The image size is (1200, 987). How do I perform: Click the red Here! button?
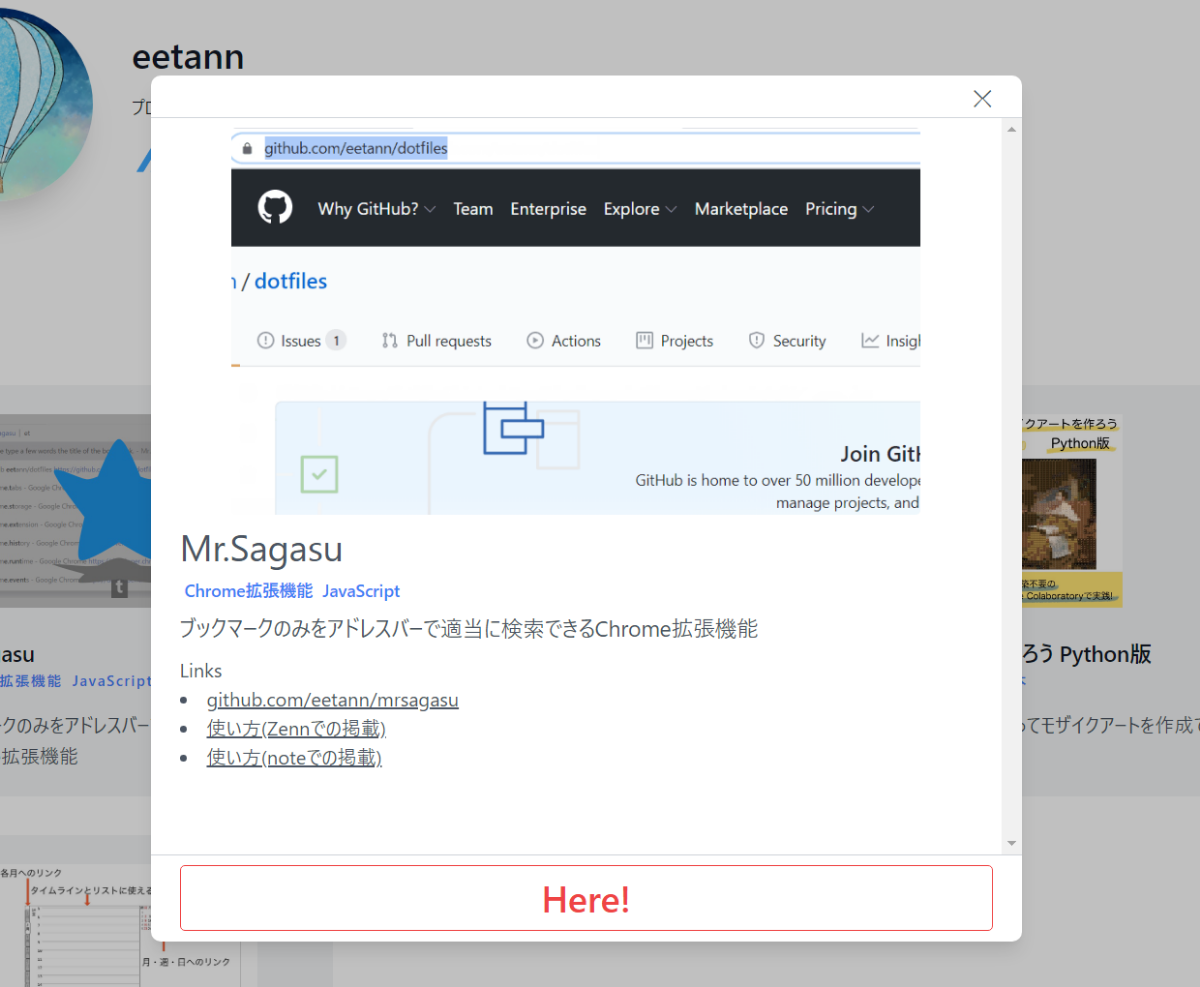(586, 898)
